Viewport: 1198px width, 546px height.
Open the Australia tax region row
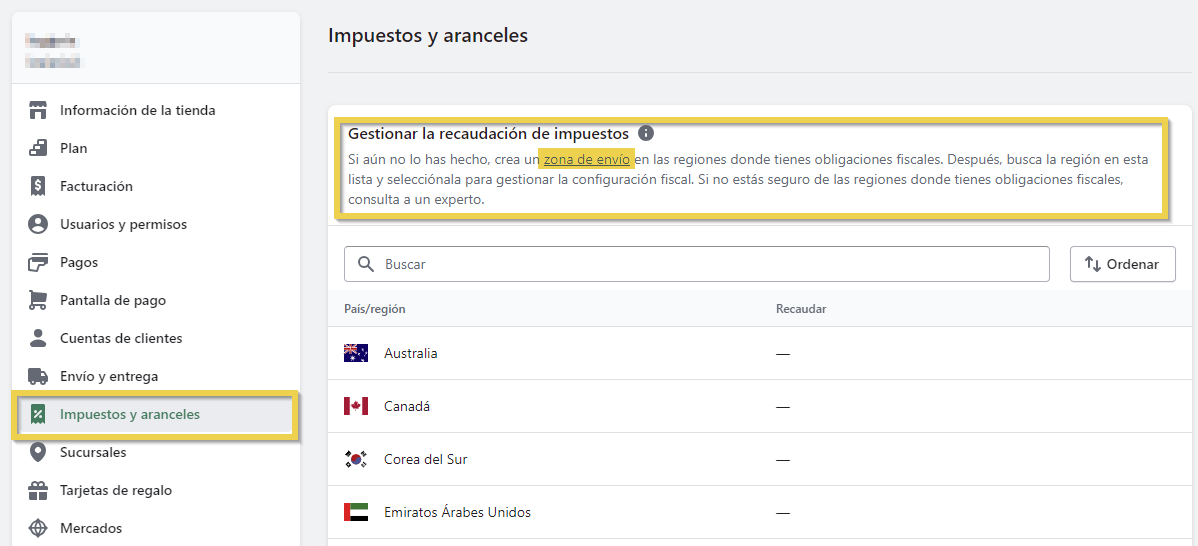[x=410, y=353]
